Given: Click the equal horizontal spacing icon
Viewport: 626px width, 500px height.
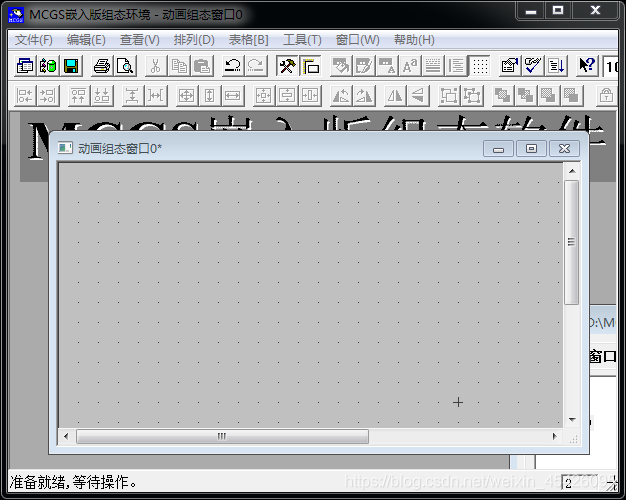Looking at the screenshot, I should coord(156,96).
